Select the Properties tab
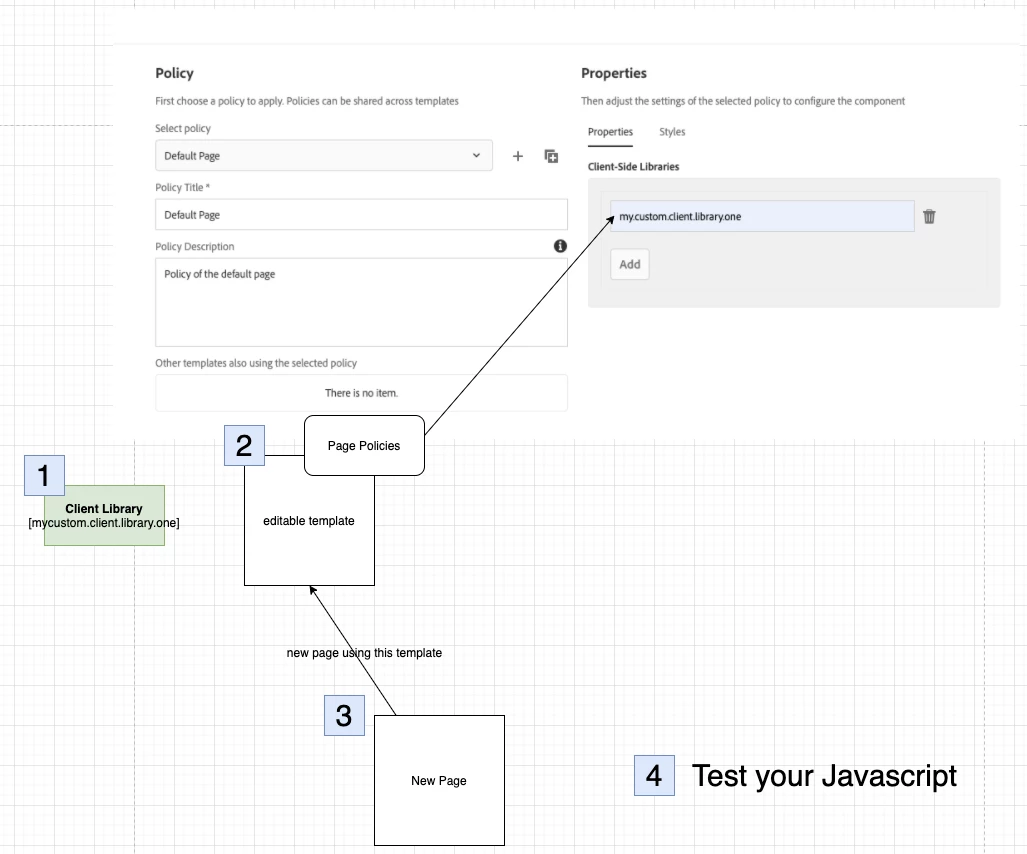 click(x=610, y=132)
